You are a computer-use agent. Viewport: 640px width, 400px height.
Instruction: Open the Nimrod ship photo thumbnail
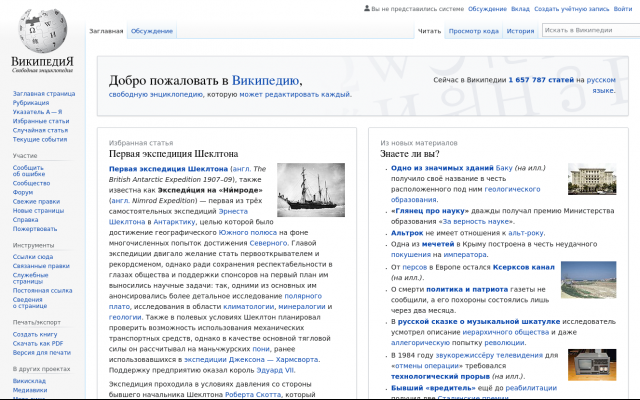311,190
